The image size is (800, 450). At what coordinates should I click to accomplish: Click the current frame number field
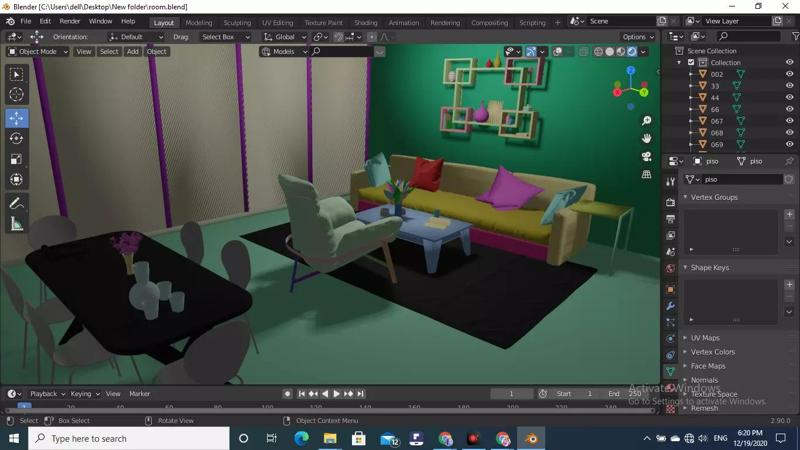[x=511, y=394]
